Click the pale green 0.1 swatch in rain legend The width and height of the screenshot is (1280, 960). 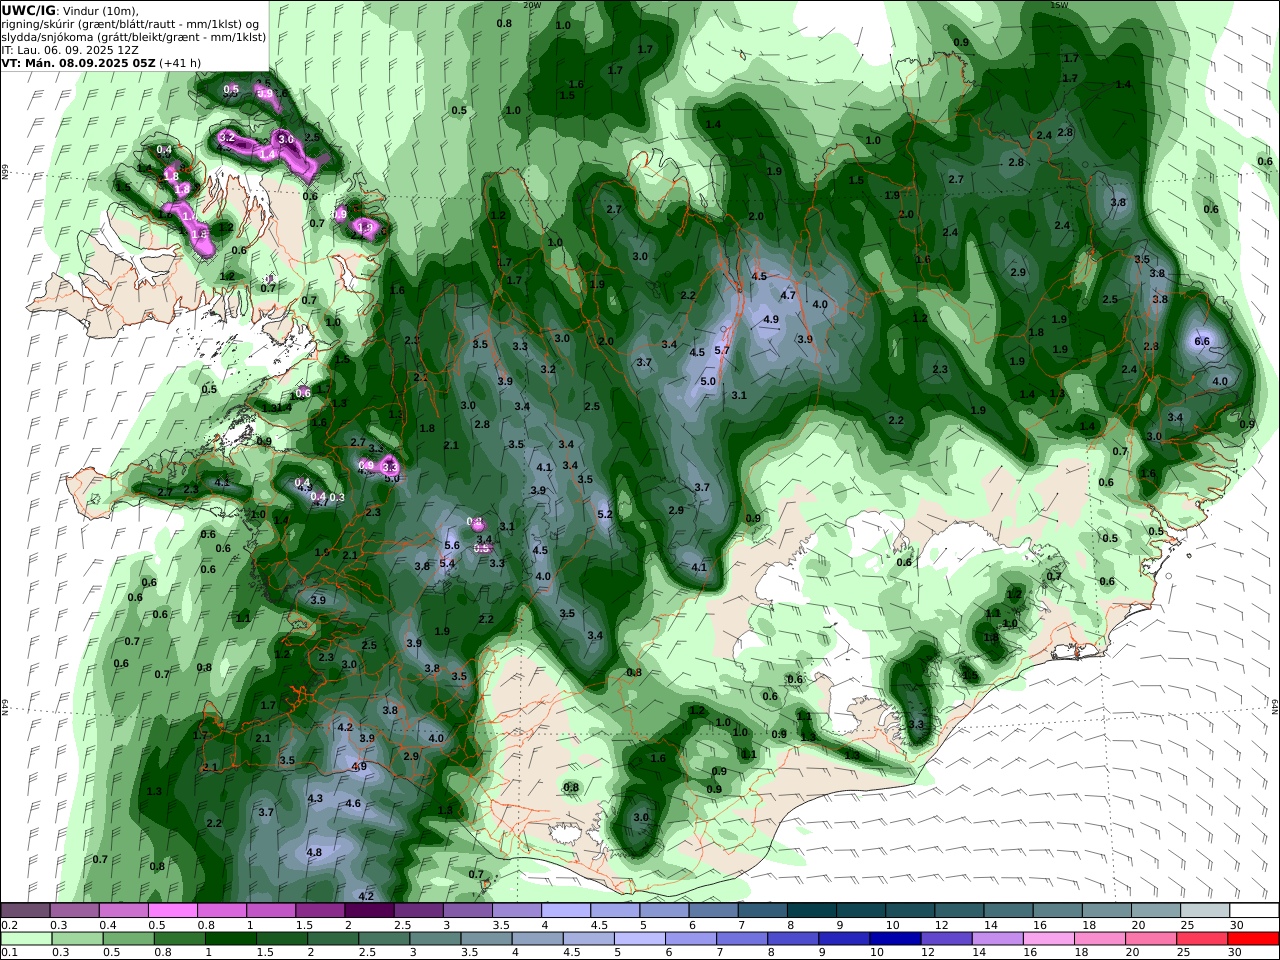pyautogui.click(x=25, y=939)
